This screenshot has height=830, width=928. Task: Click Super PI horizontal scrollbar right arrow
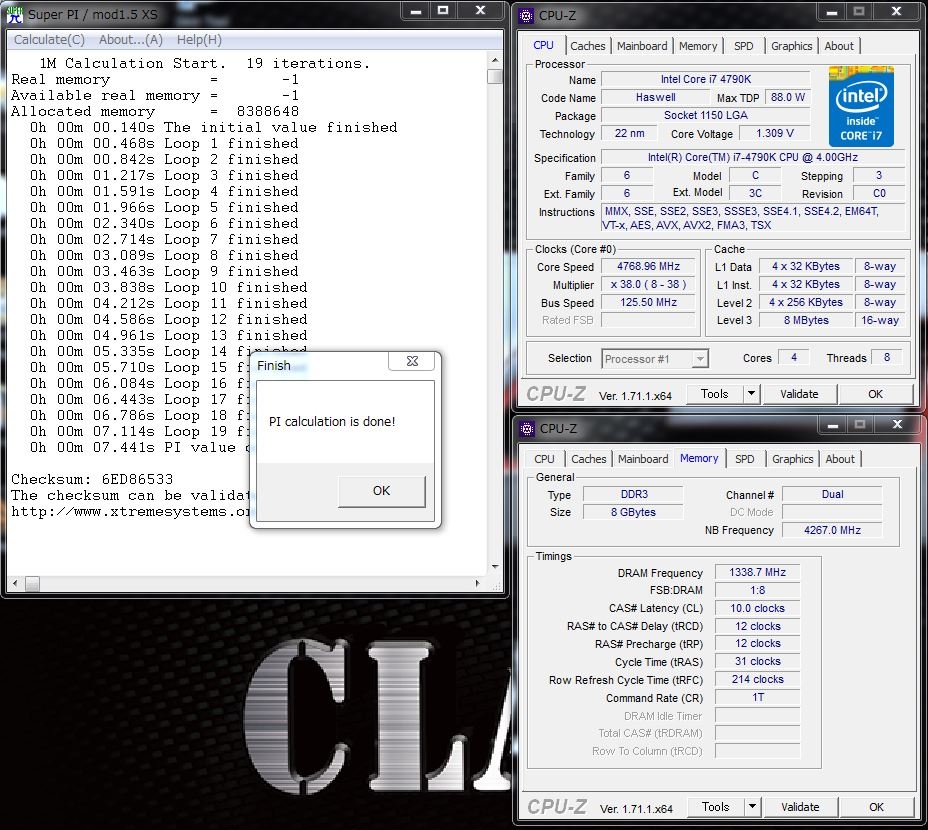point(477,584)
